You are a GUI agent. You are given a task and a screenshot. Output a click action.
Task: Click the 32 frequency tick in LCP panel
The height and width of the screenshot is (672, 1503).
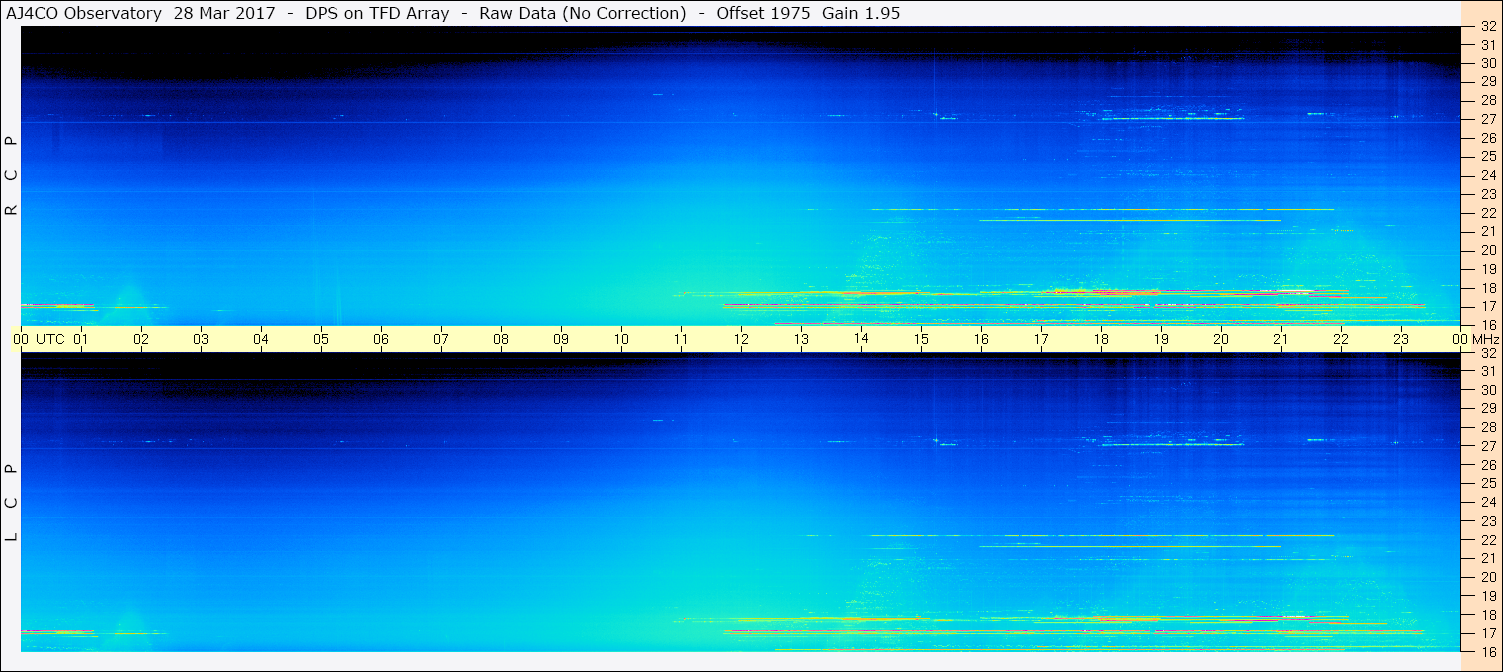(x=1488, y=353)
